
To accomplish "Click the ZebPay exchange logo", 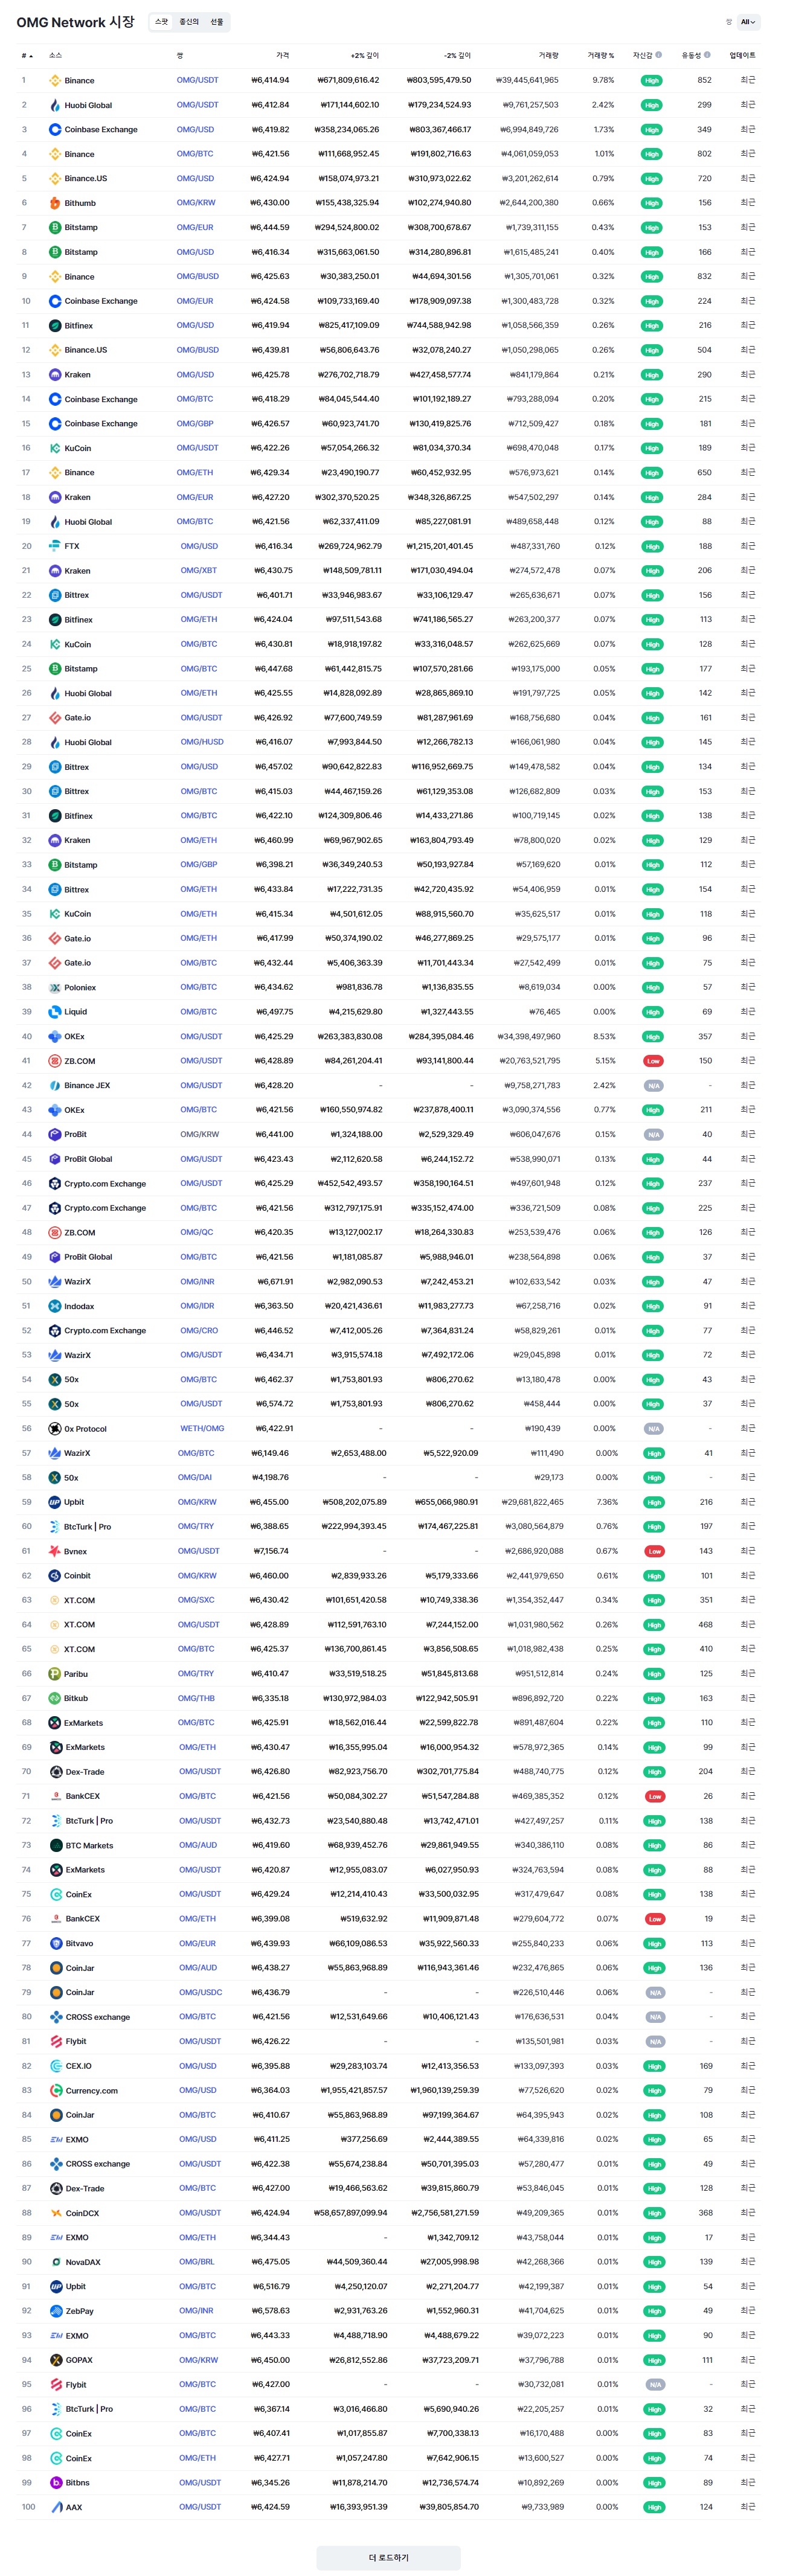I will 56,2311.
